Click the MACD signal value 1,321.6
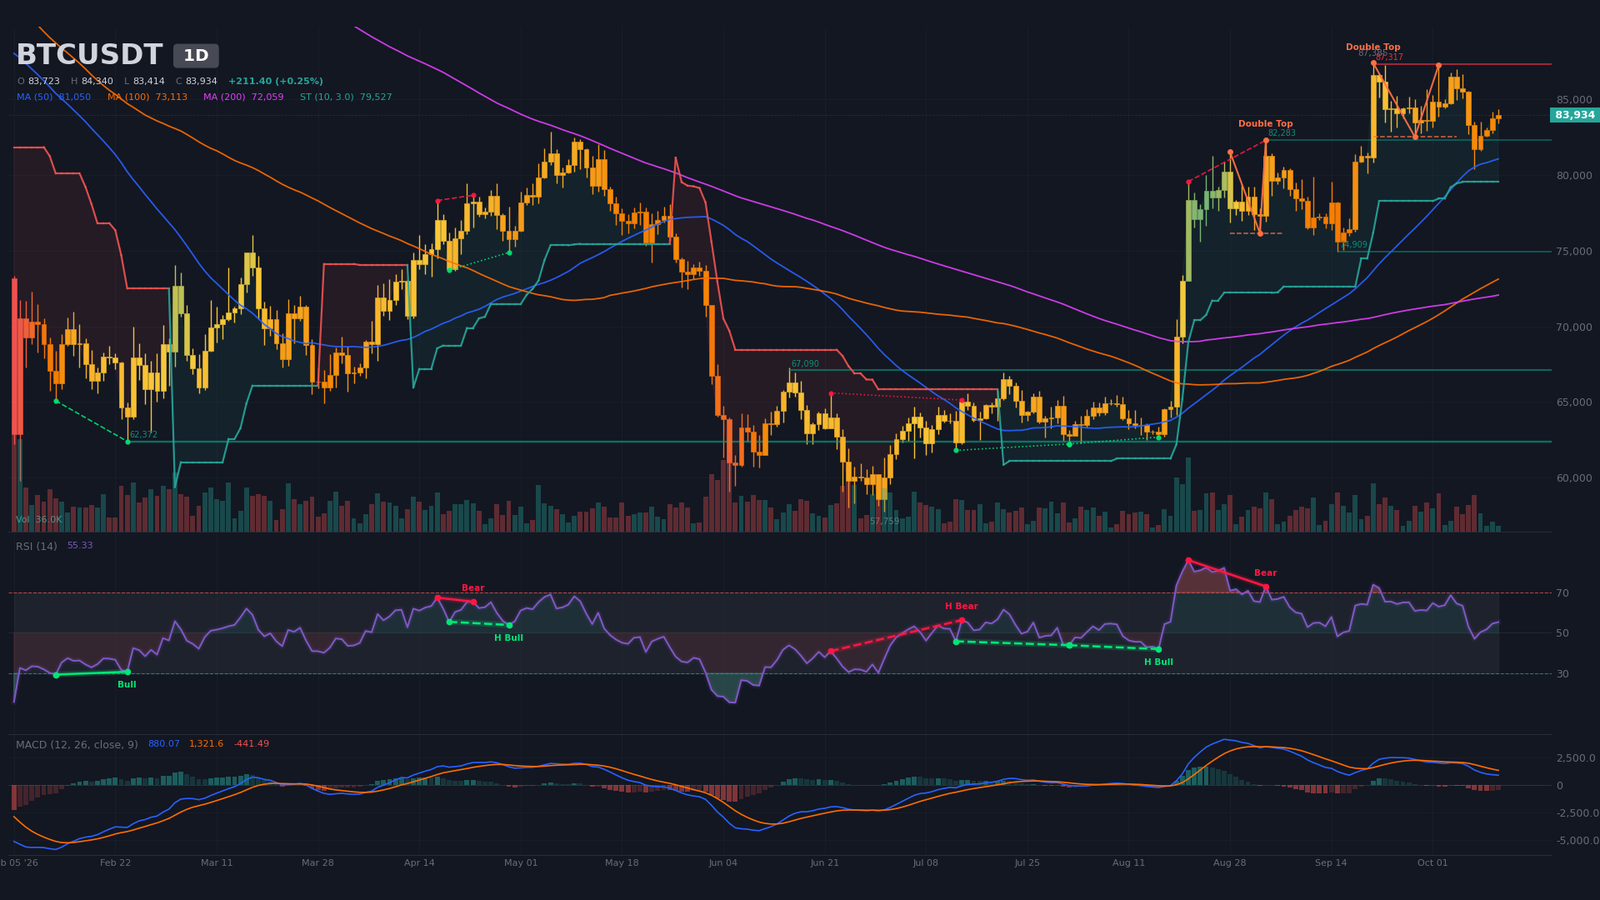This screenshot has width=1600, height=900. (206, 744)
